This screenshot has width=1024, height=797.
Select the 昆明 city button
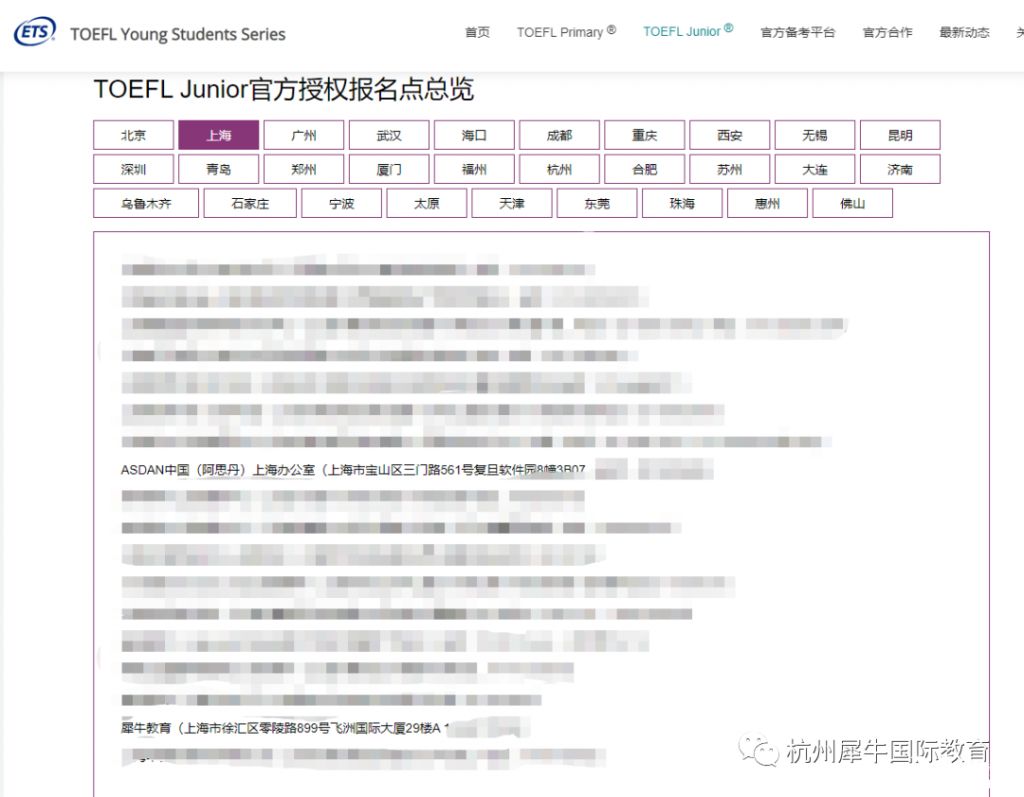pos(900,135)
